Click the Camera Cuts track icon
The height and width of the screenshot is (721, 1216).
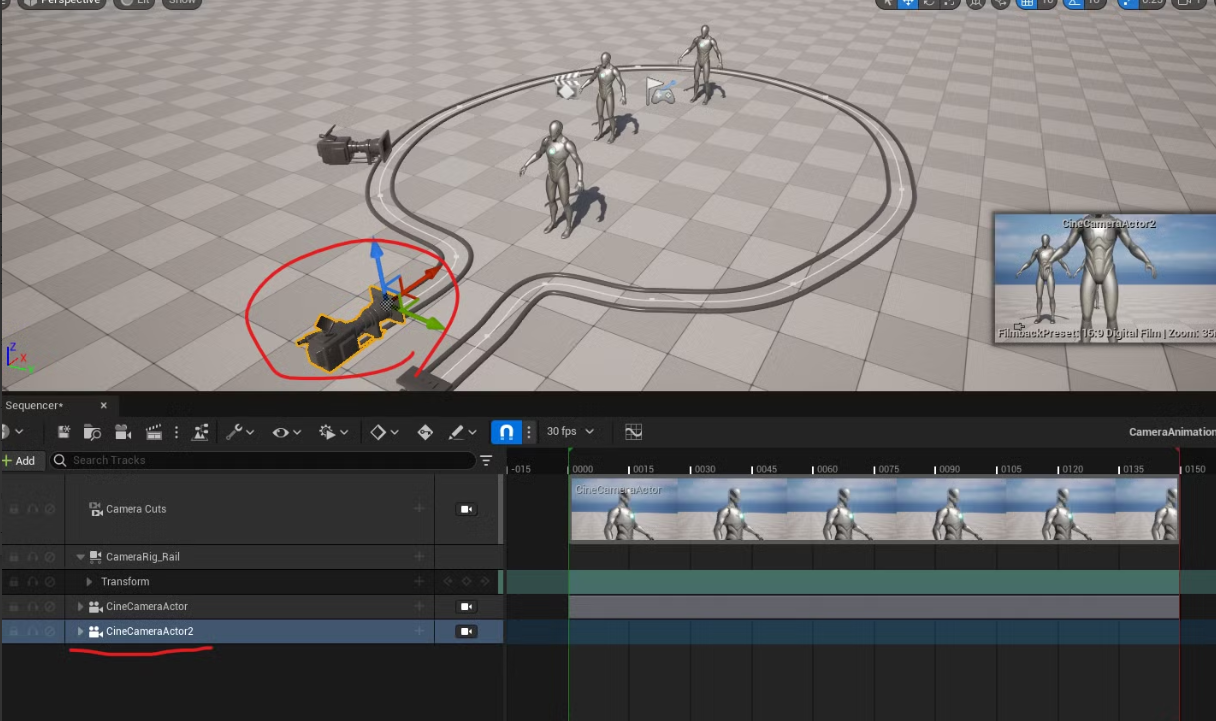(96, 509)
